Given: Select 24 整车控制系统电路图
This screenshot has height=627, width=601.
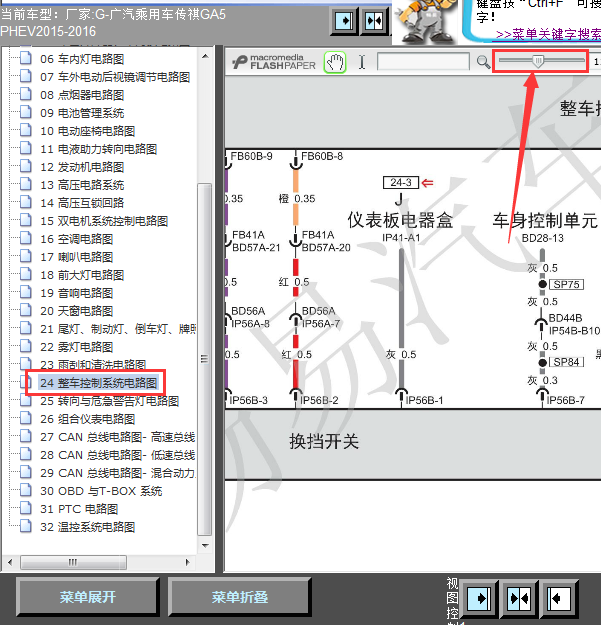Looking at the screenshot, I should point(98,383).
